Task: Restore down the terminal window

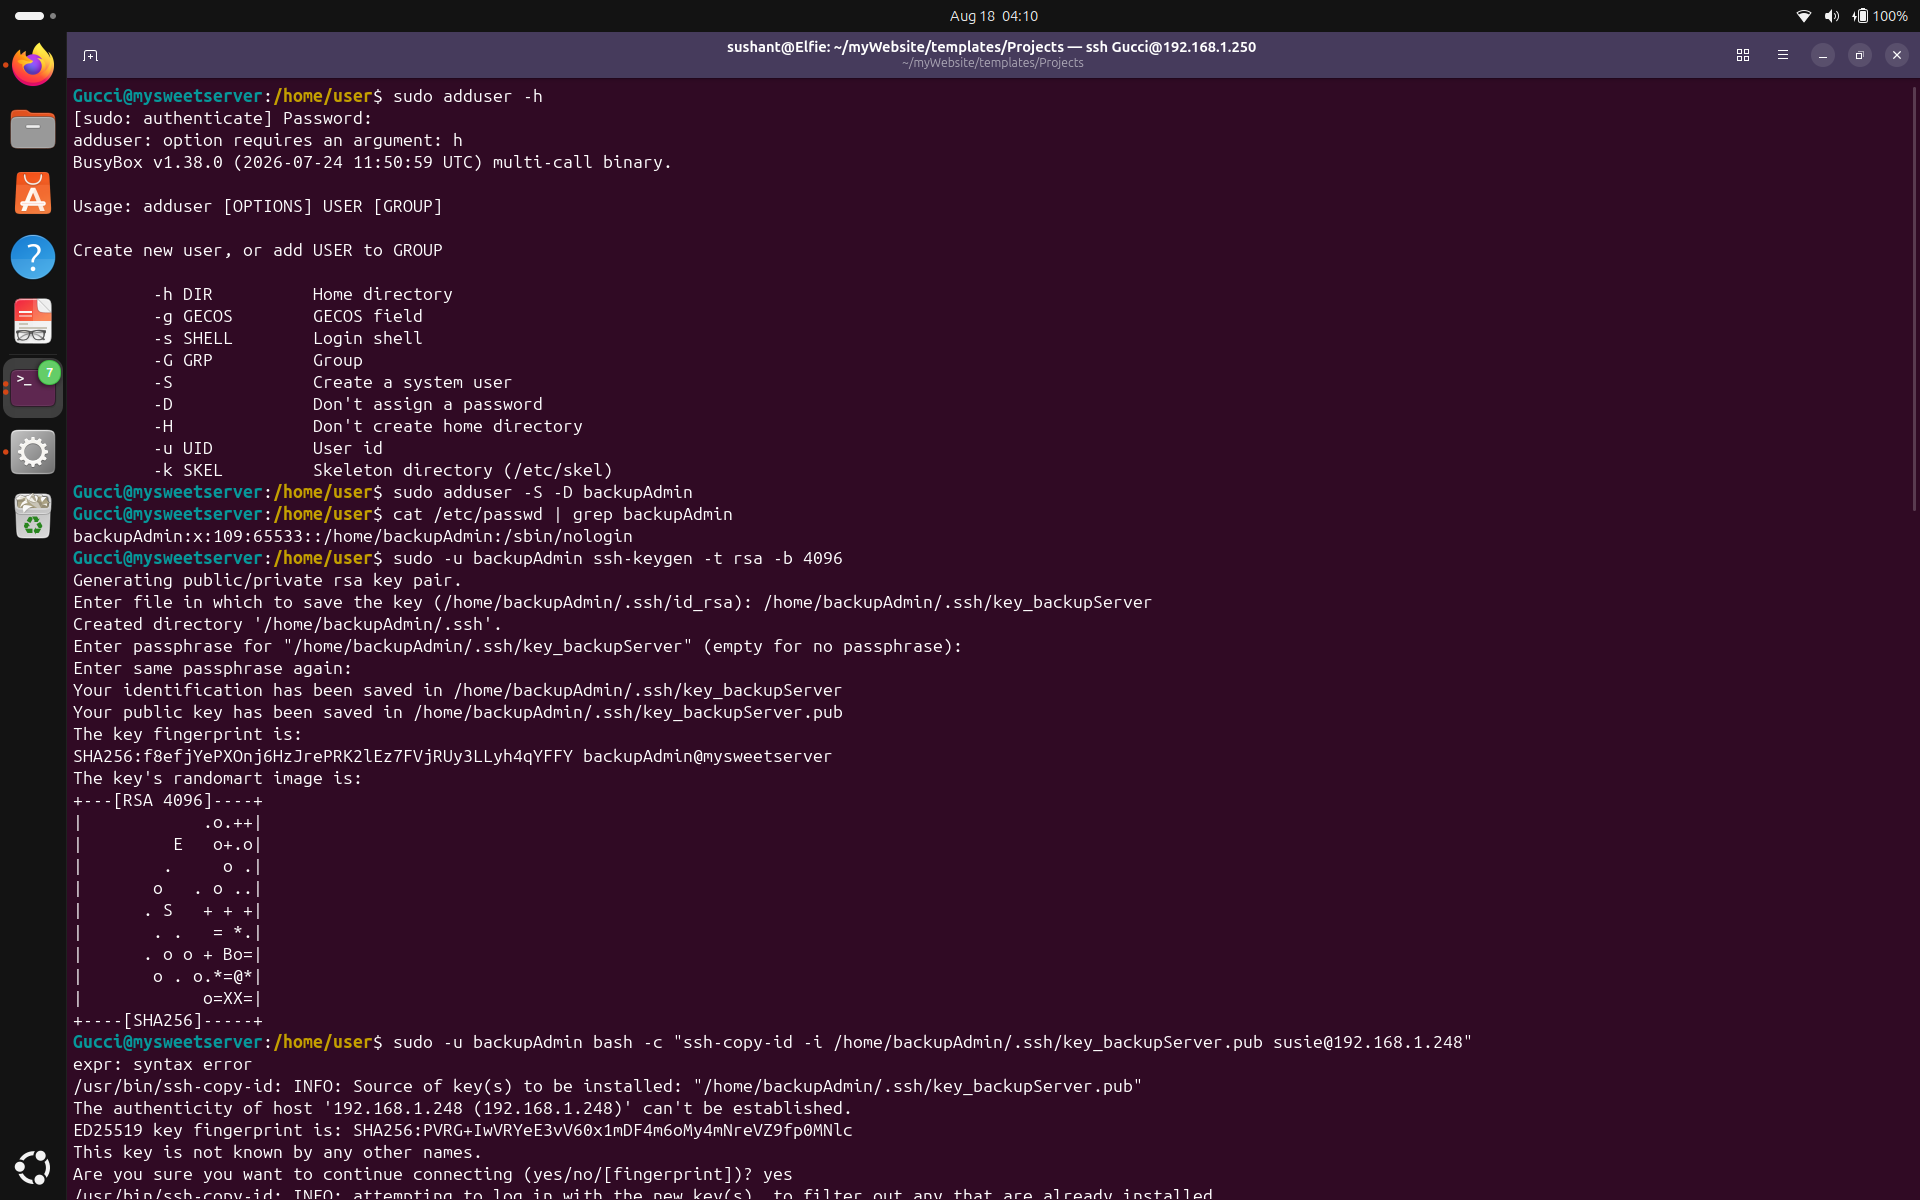Action: 1860,55
